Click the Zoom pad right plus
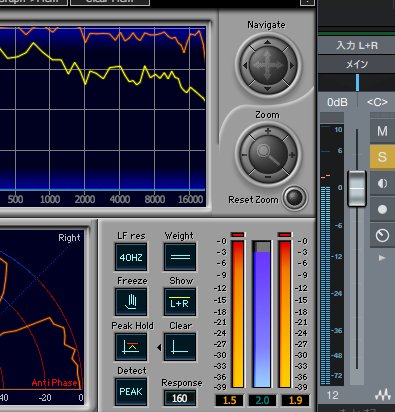The height and width of the screenshot is (412, 395). click(x=292, y=155)
